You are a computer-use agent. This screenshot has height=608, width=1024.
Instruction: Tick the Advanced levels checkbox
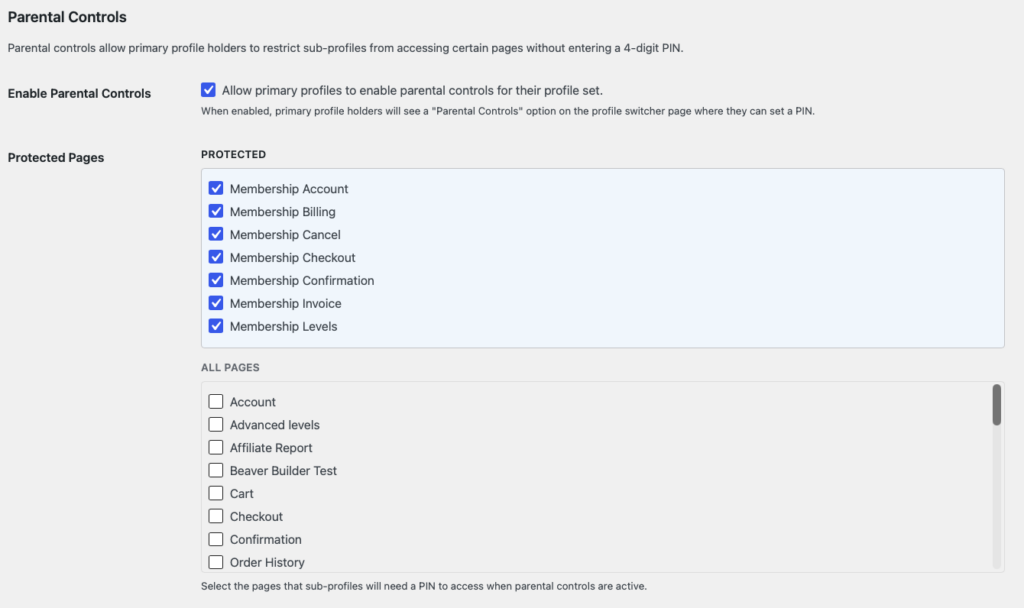[x=215, y=424]
